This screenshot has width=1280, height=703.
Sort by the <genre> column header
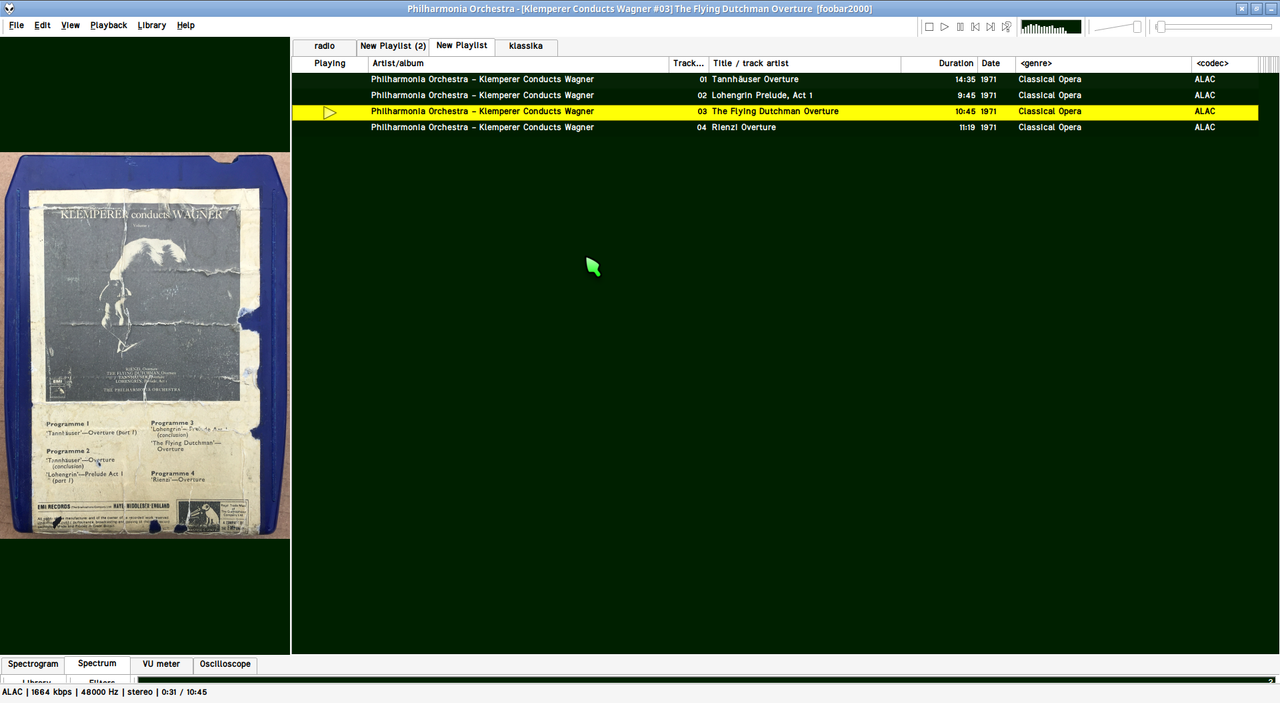(x=1103, y=64)
